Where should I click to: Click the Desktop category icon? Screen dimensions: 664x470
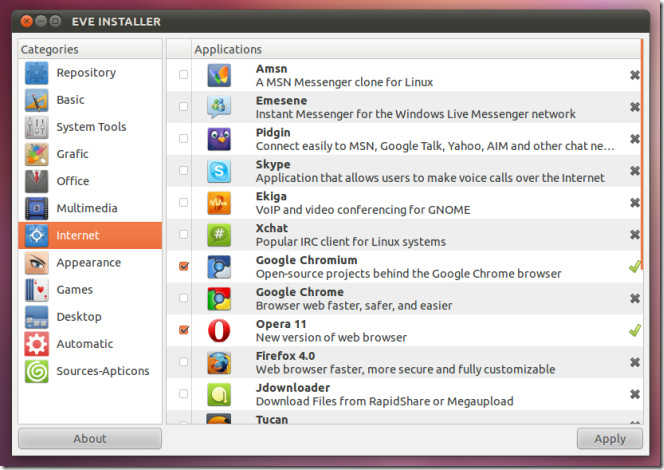coord(36,317)
